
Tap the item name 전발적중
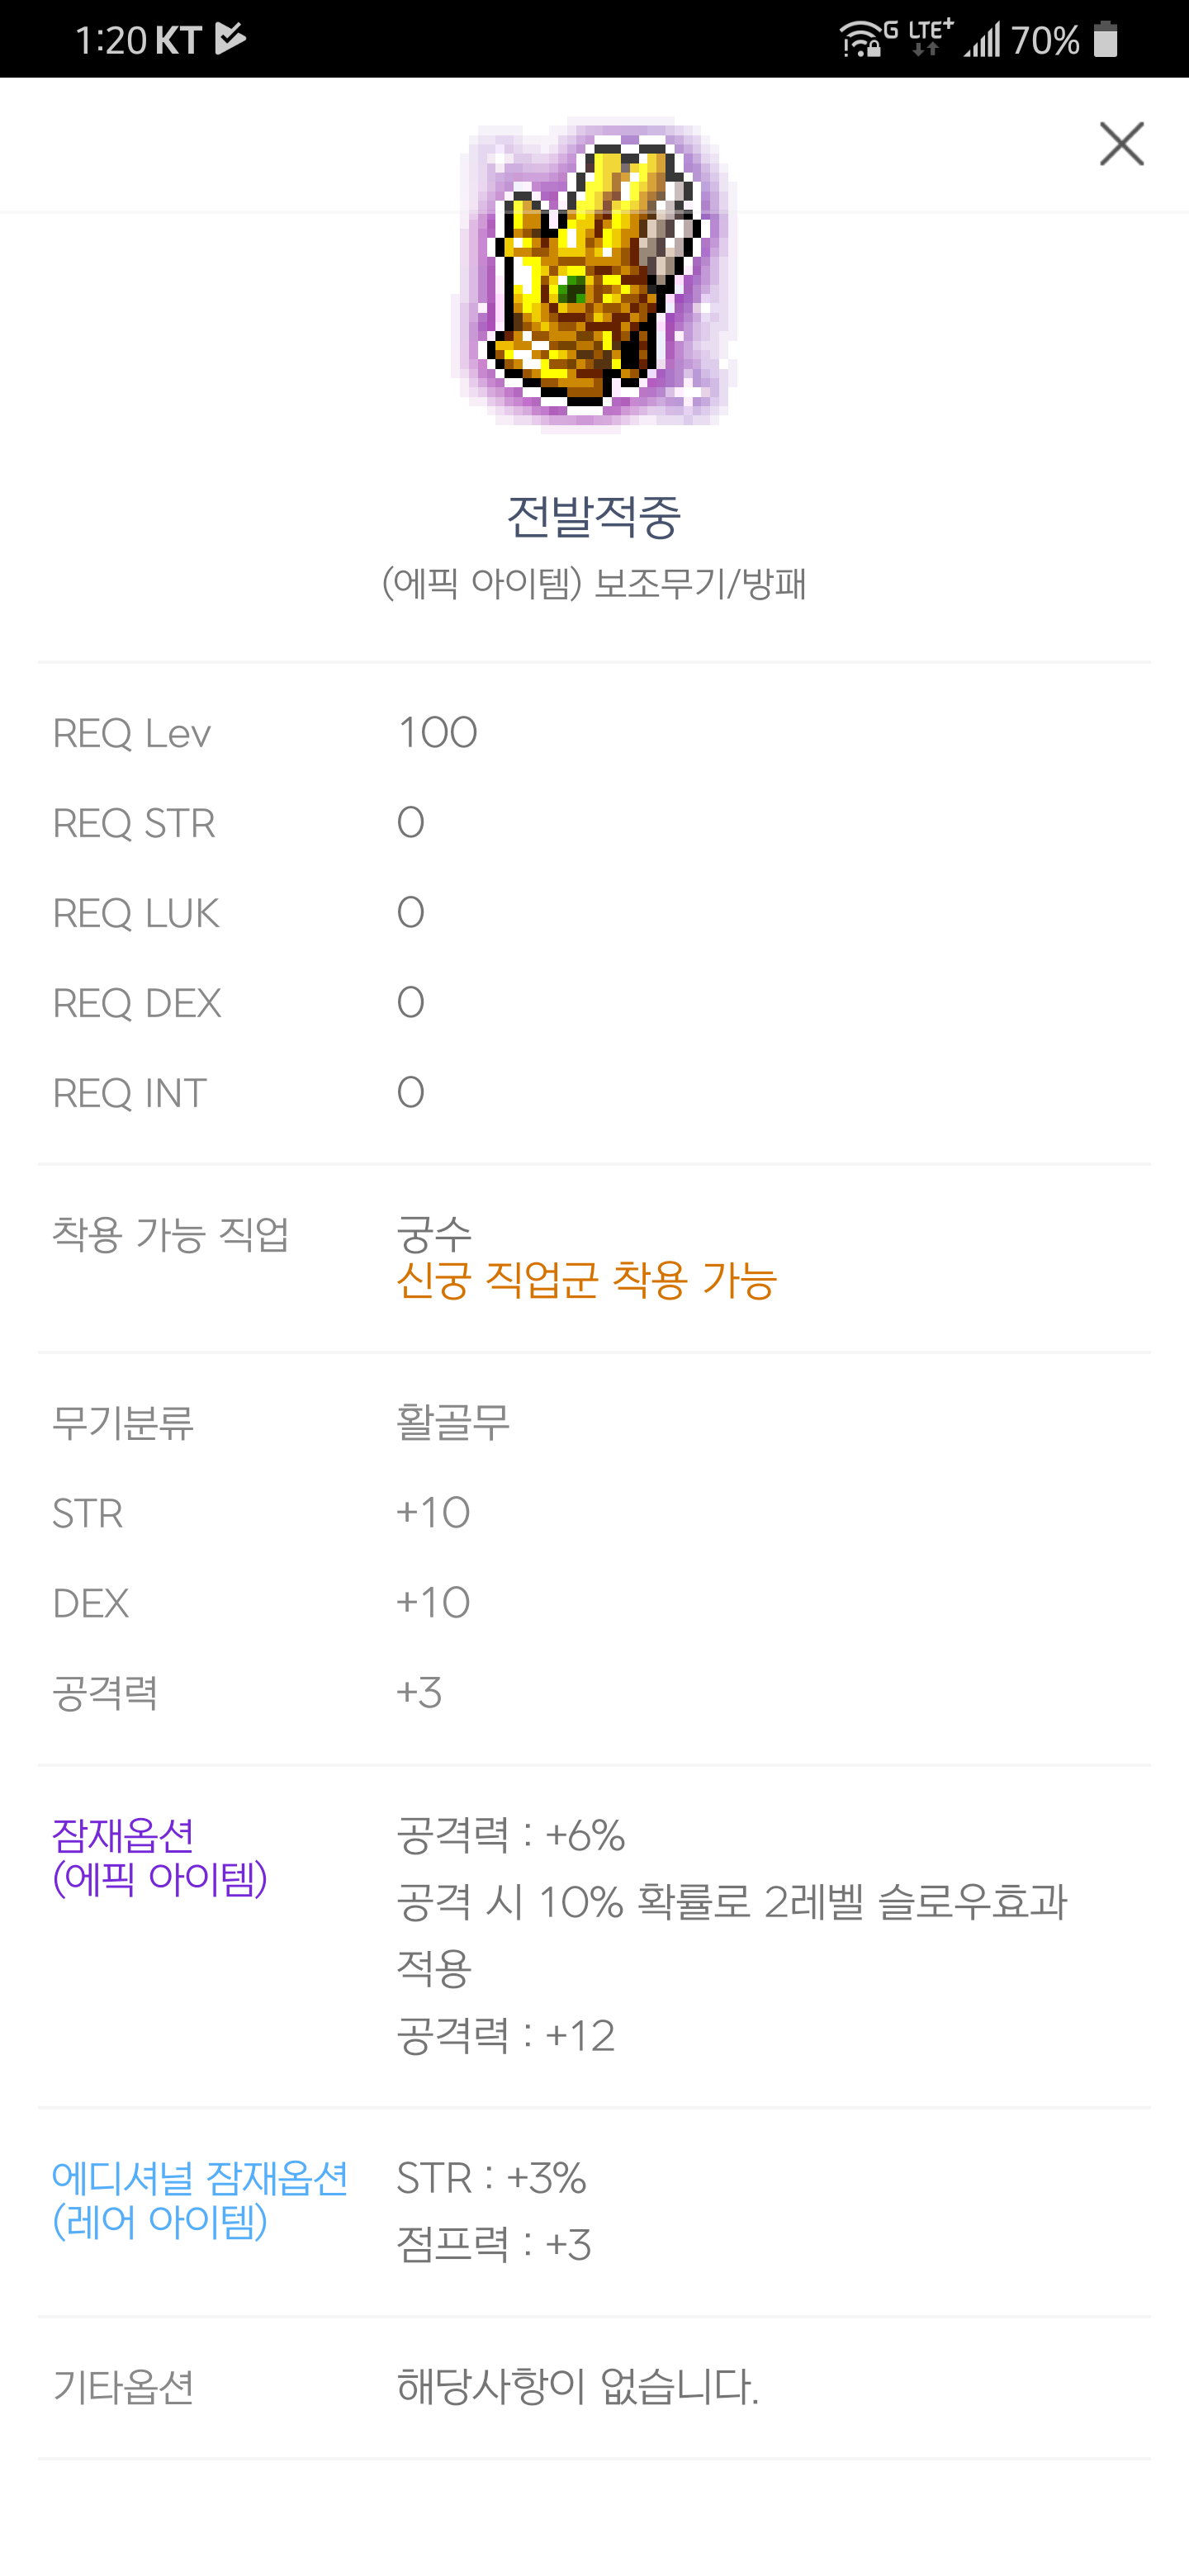[x=594, y=517]
